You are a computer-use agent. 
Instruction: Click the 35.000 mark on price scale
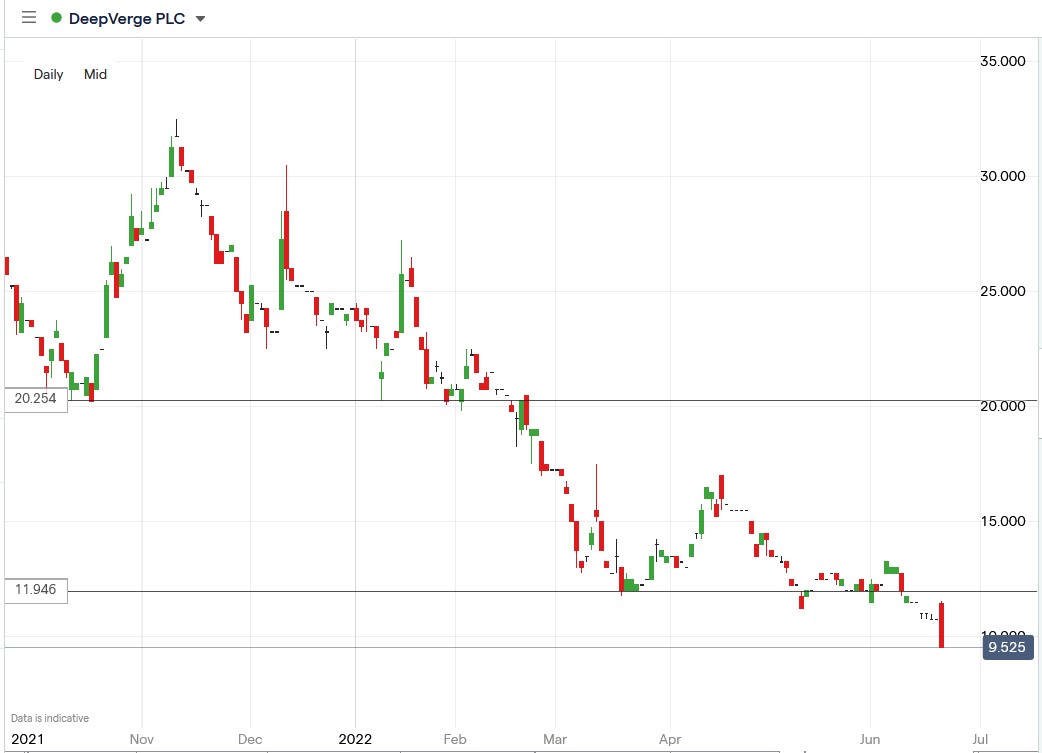(1003, 61)
